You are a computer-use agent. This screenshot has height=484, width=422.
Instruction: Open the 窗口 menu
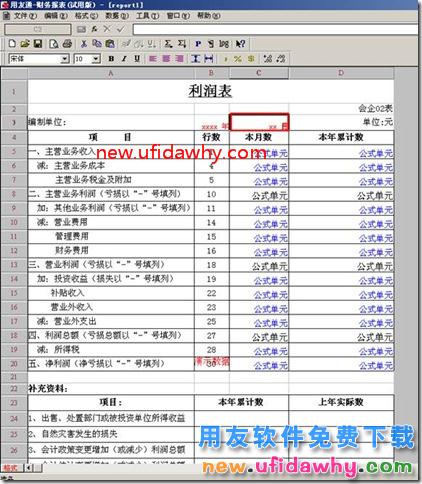[x=178, y=16]
